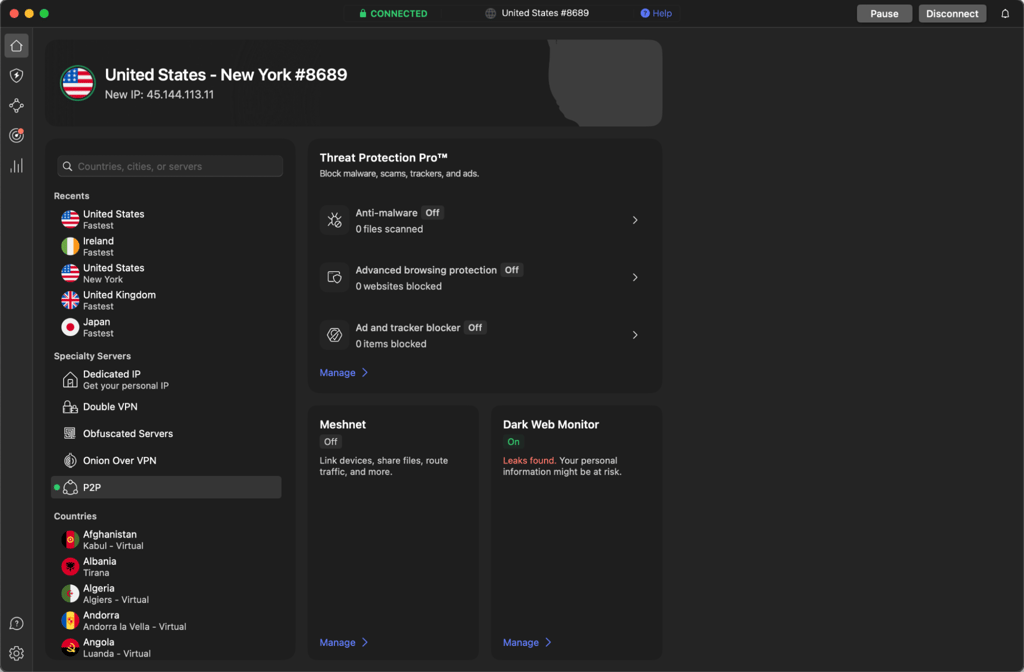Viewport: 1024px width, 672px height.
Task: Select United Kingdom Fastest recent server
Action: [167, 300]
